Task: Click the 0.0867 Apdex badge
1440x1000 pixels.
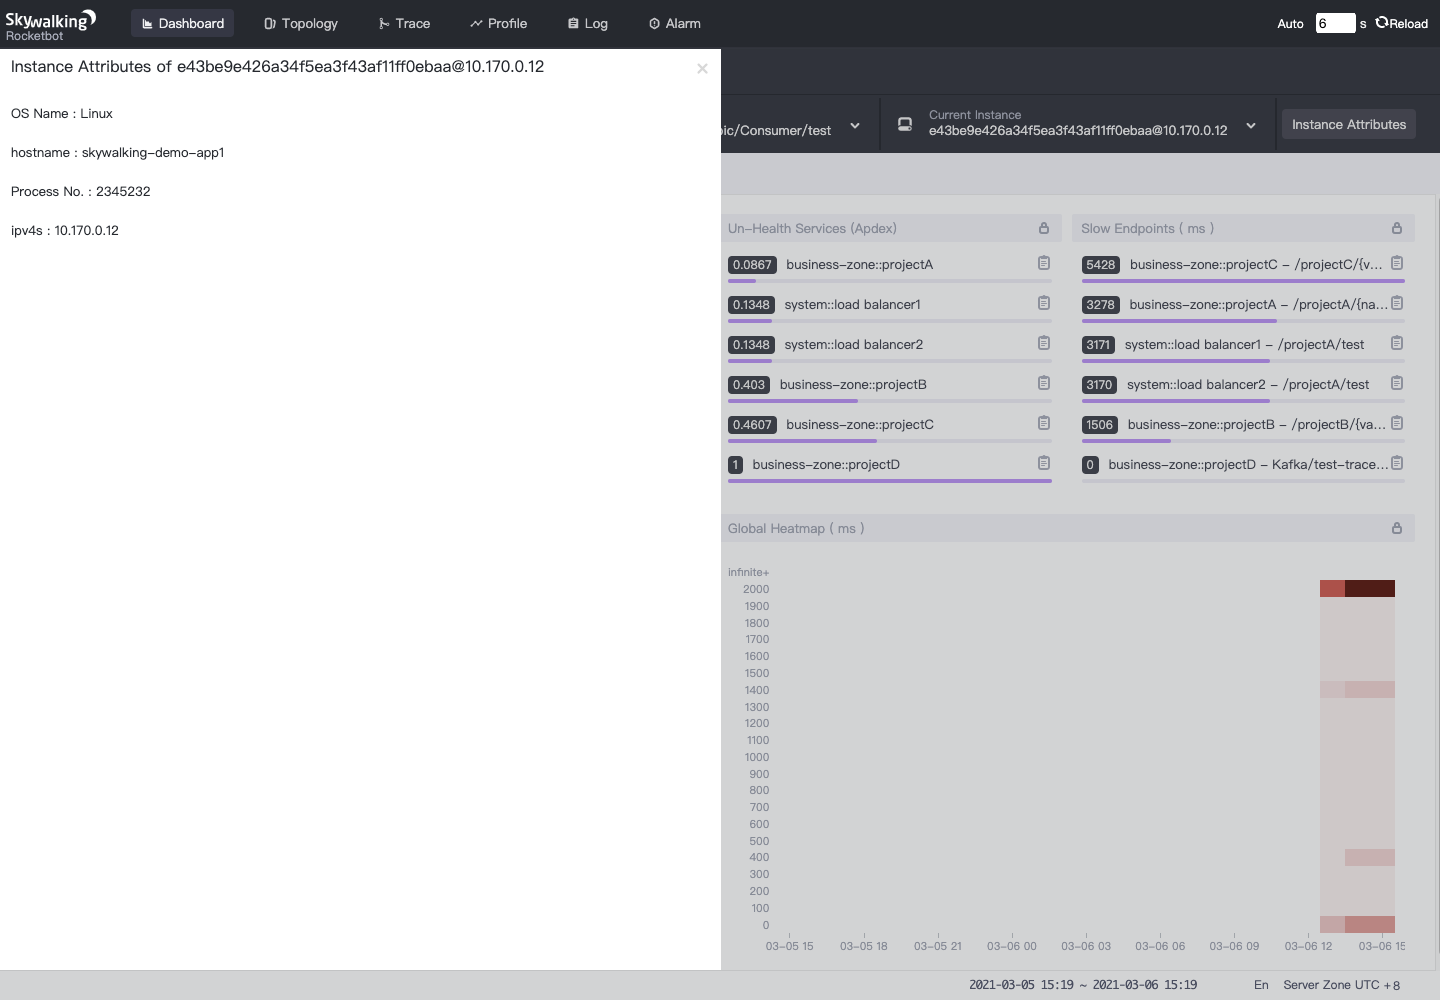Action: tap(752, 265)
